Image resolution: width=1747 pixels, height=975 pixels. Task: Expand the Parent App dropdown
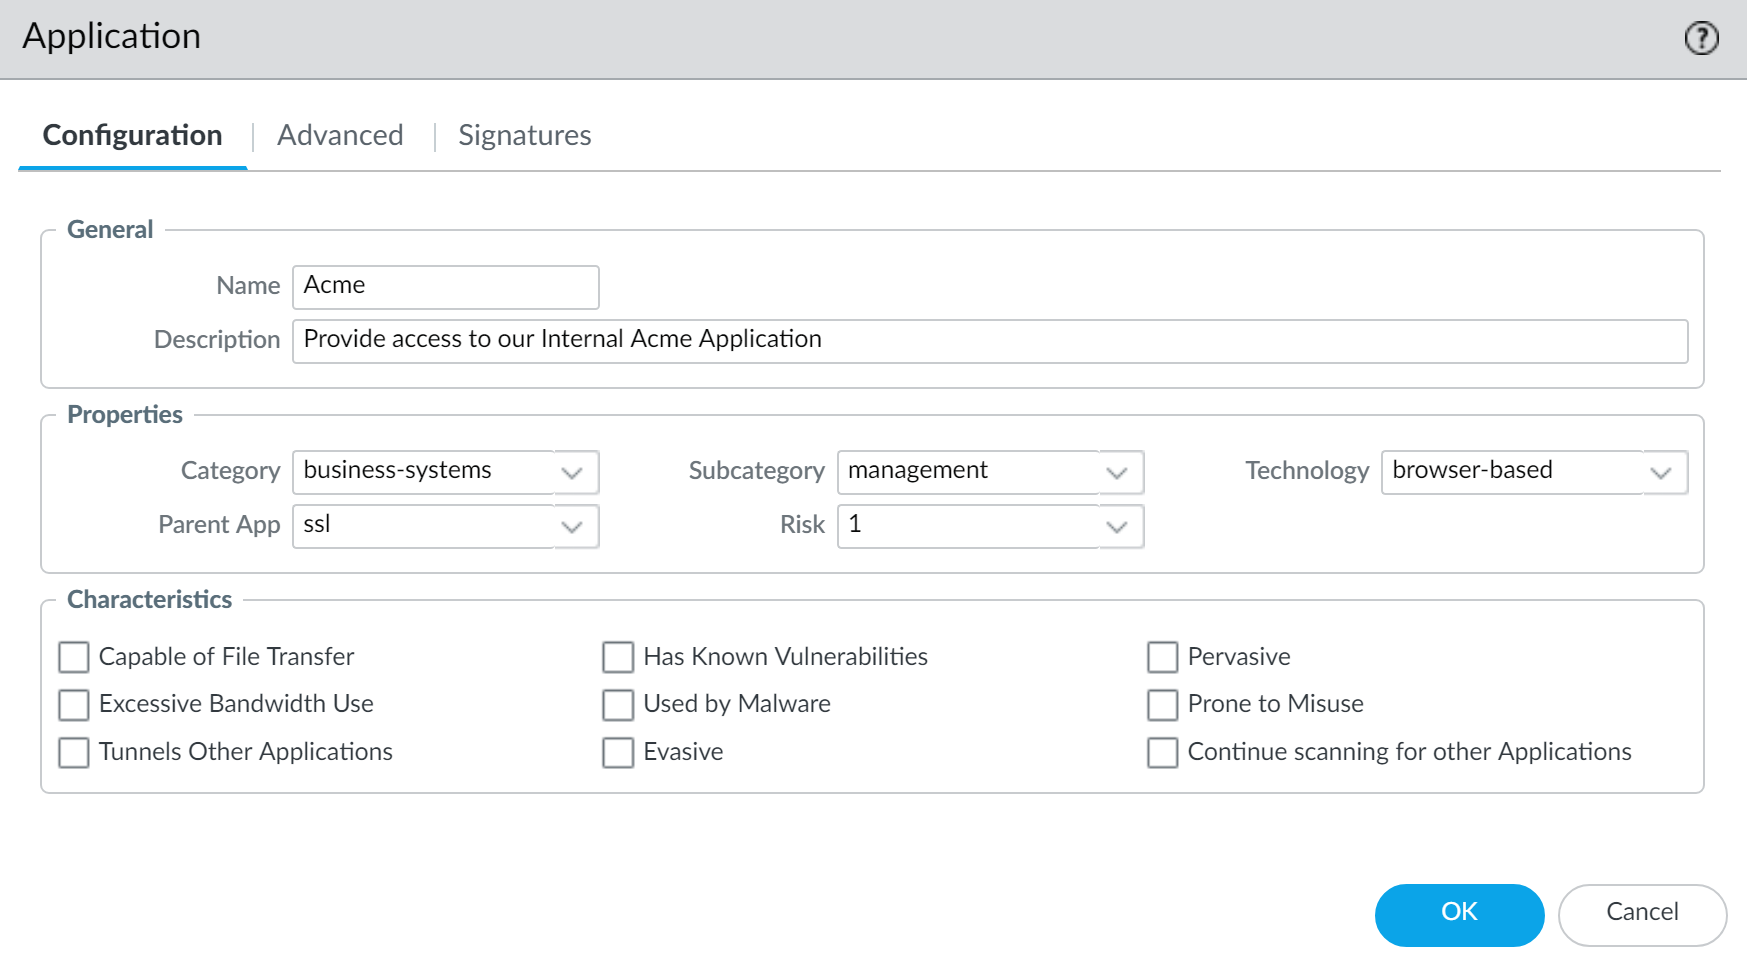[x=572, y=526]
